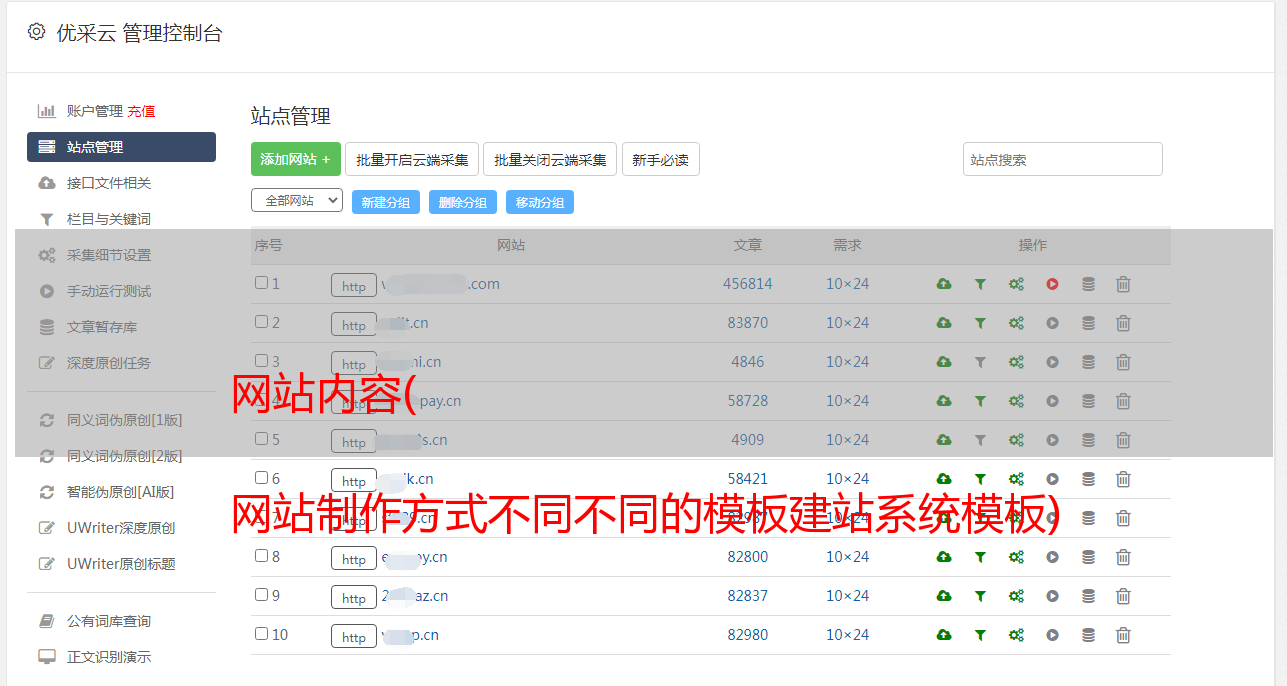
Task: Click play icon in row 8
Action: [1052, 557]
